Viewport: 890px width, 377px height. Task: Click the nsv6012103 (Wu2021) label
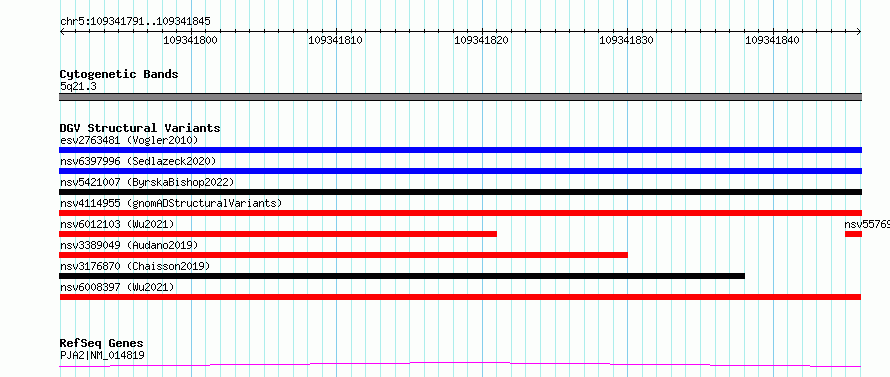click(x=117, y=224)
